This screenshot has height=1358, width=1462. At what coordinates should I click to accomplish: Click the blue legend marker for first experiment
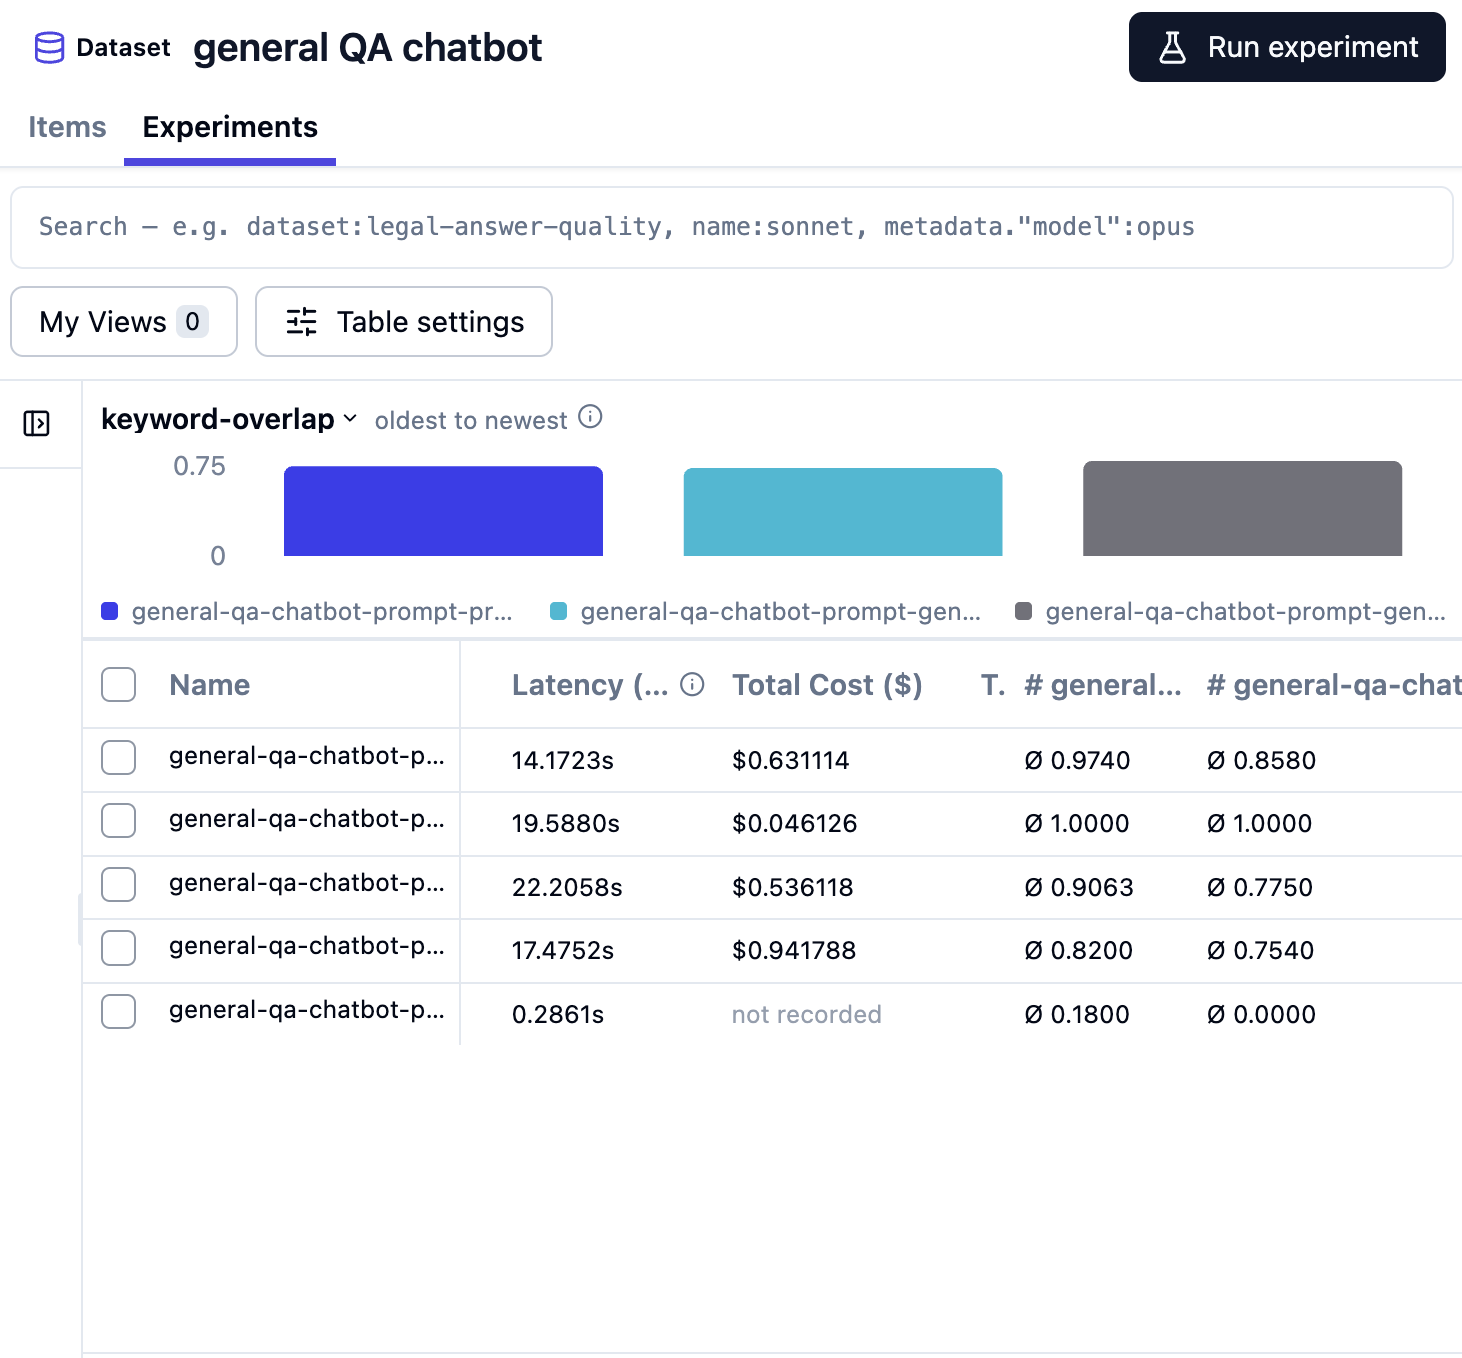[x=110, y=611]
